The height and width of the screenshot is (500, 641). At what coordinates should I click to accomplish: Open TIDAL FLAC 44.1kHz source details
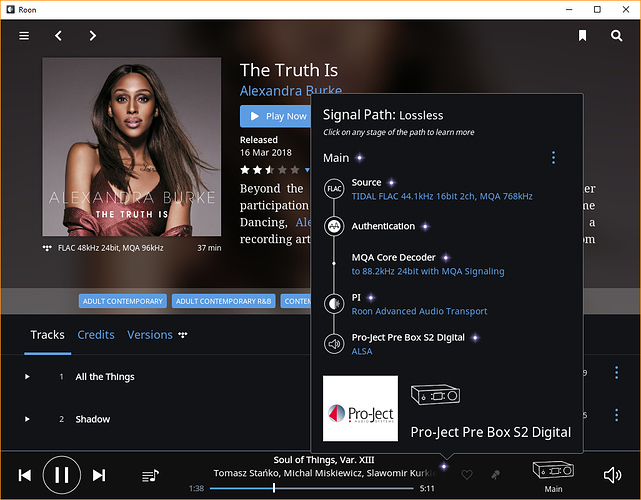(442, 197)
